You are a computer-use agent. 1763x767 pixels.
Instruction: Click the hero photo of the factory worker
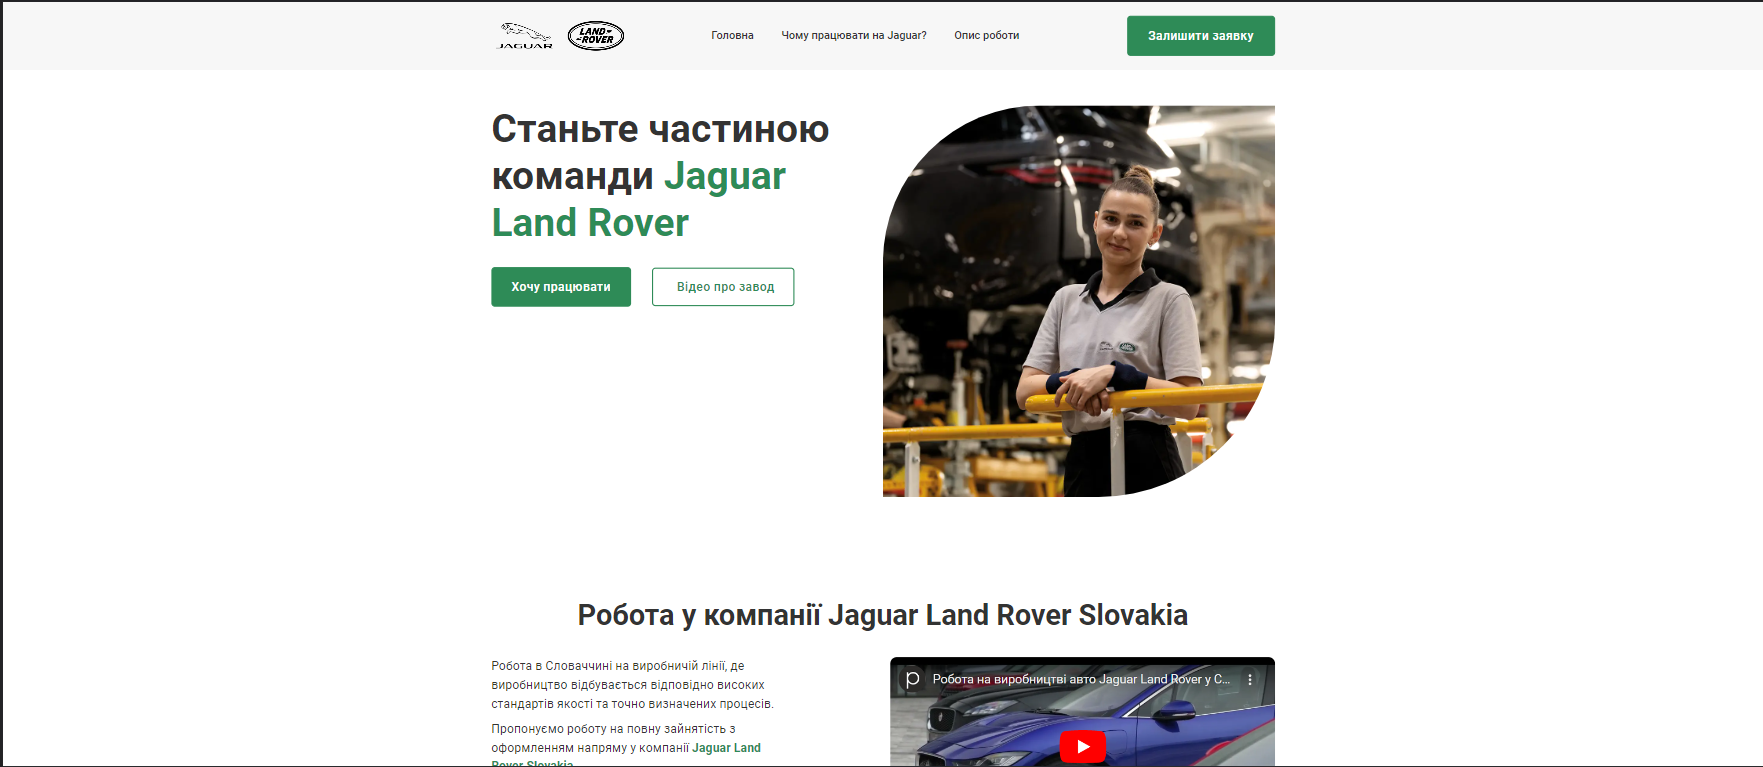point(1079,301)
